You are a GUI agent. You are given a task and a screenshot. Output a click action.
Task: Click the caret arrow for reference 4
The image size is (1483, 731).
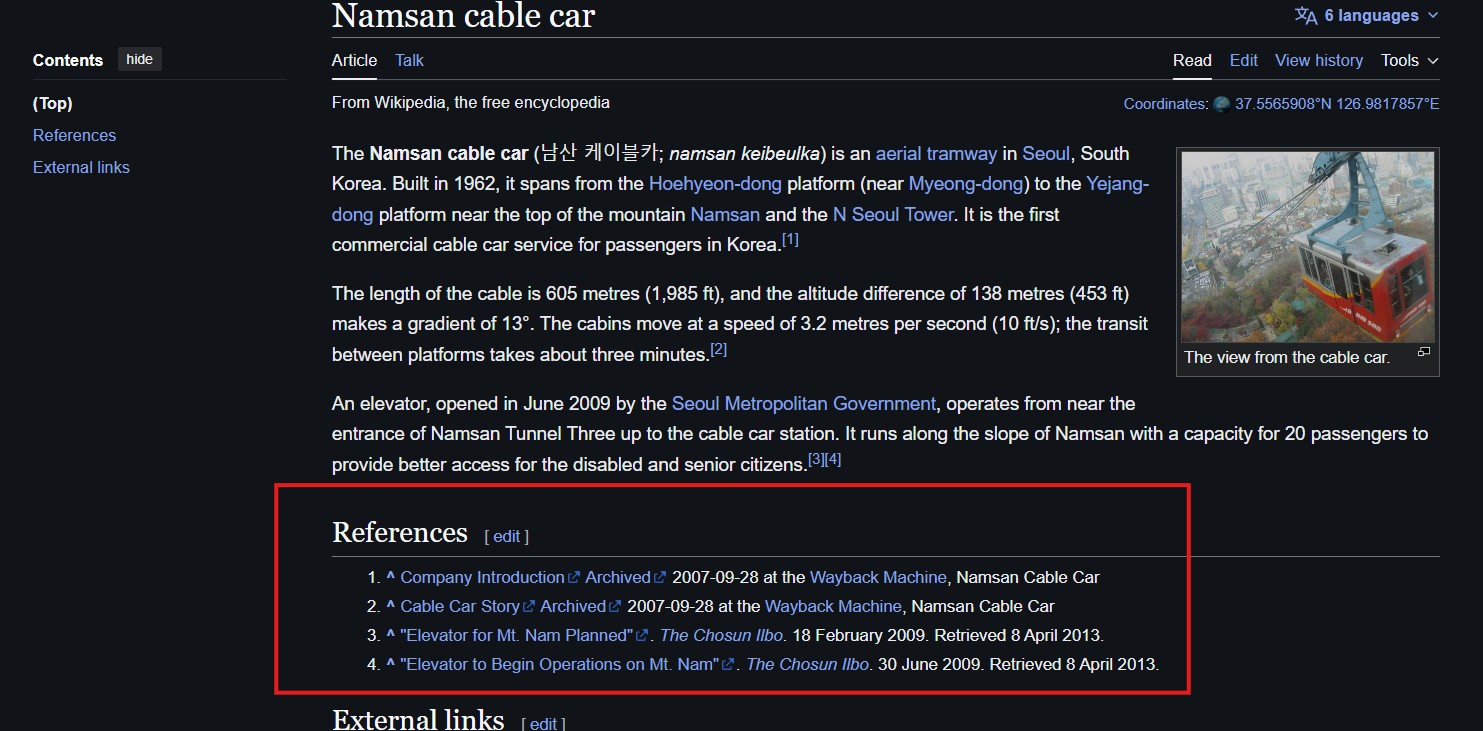click(x=391, y=664)
